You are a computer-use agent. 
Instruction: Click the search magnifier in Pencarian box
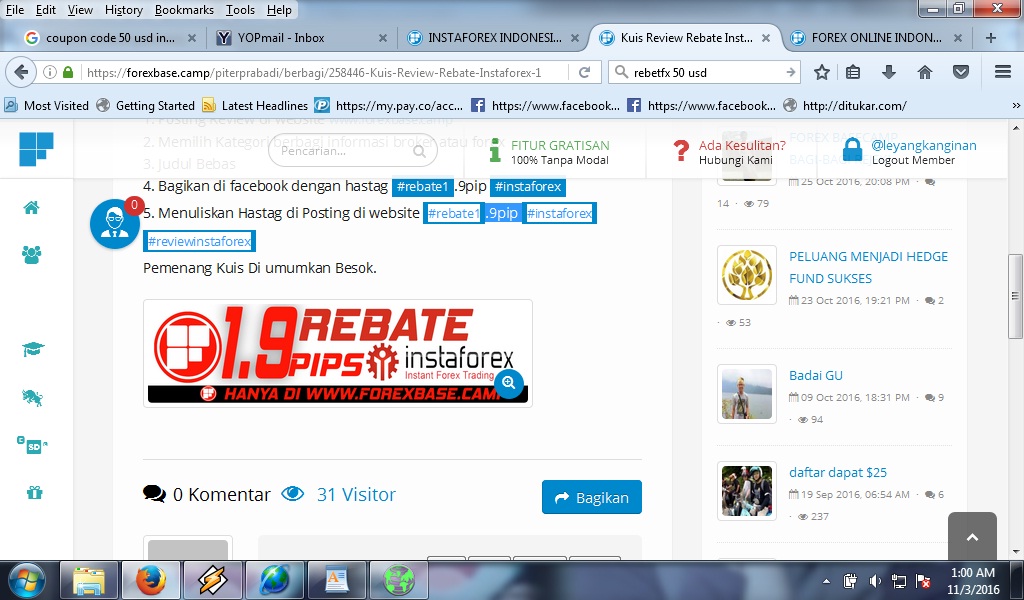tap(420, 151)
